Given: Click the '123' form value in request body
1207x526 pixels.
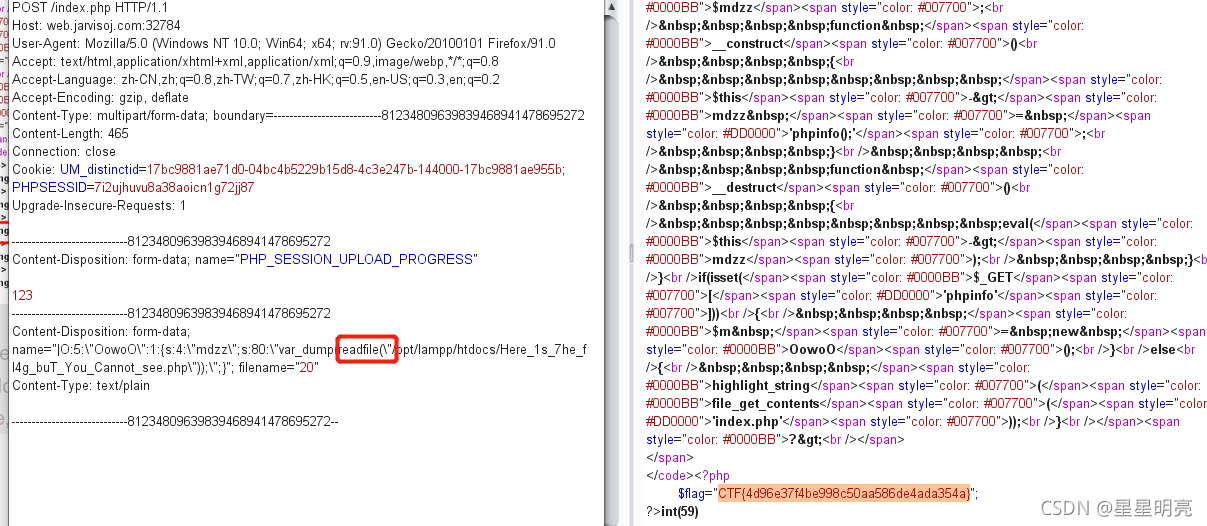Looking at the screenshot, I should click(22, 296).
